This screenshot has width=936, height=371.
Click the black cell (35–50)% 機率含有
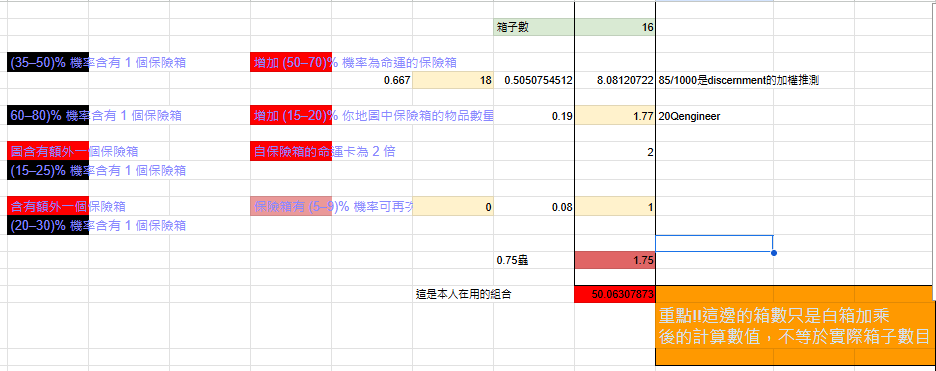(48, 62)
